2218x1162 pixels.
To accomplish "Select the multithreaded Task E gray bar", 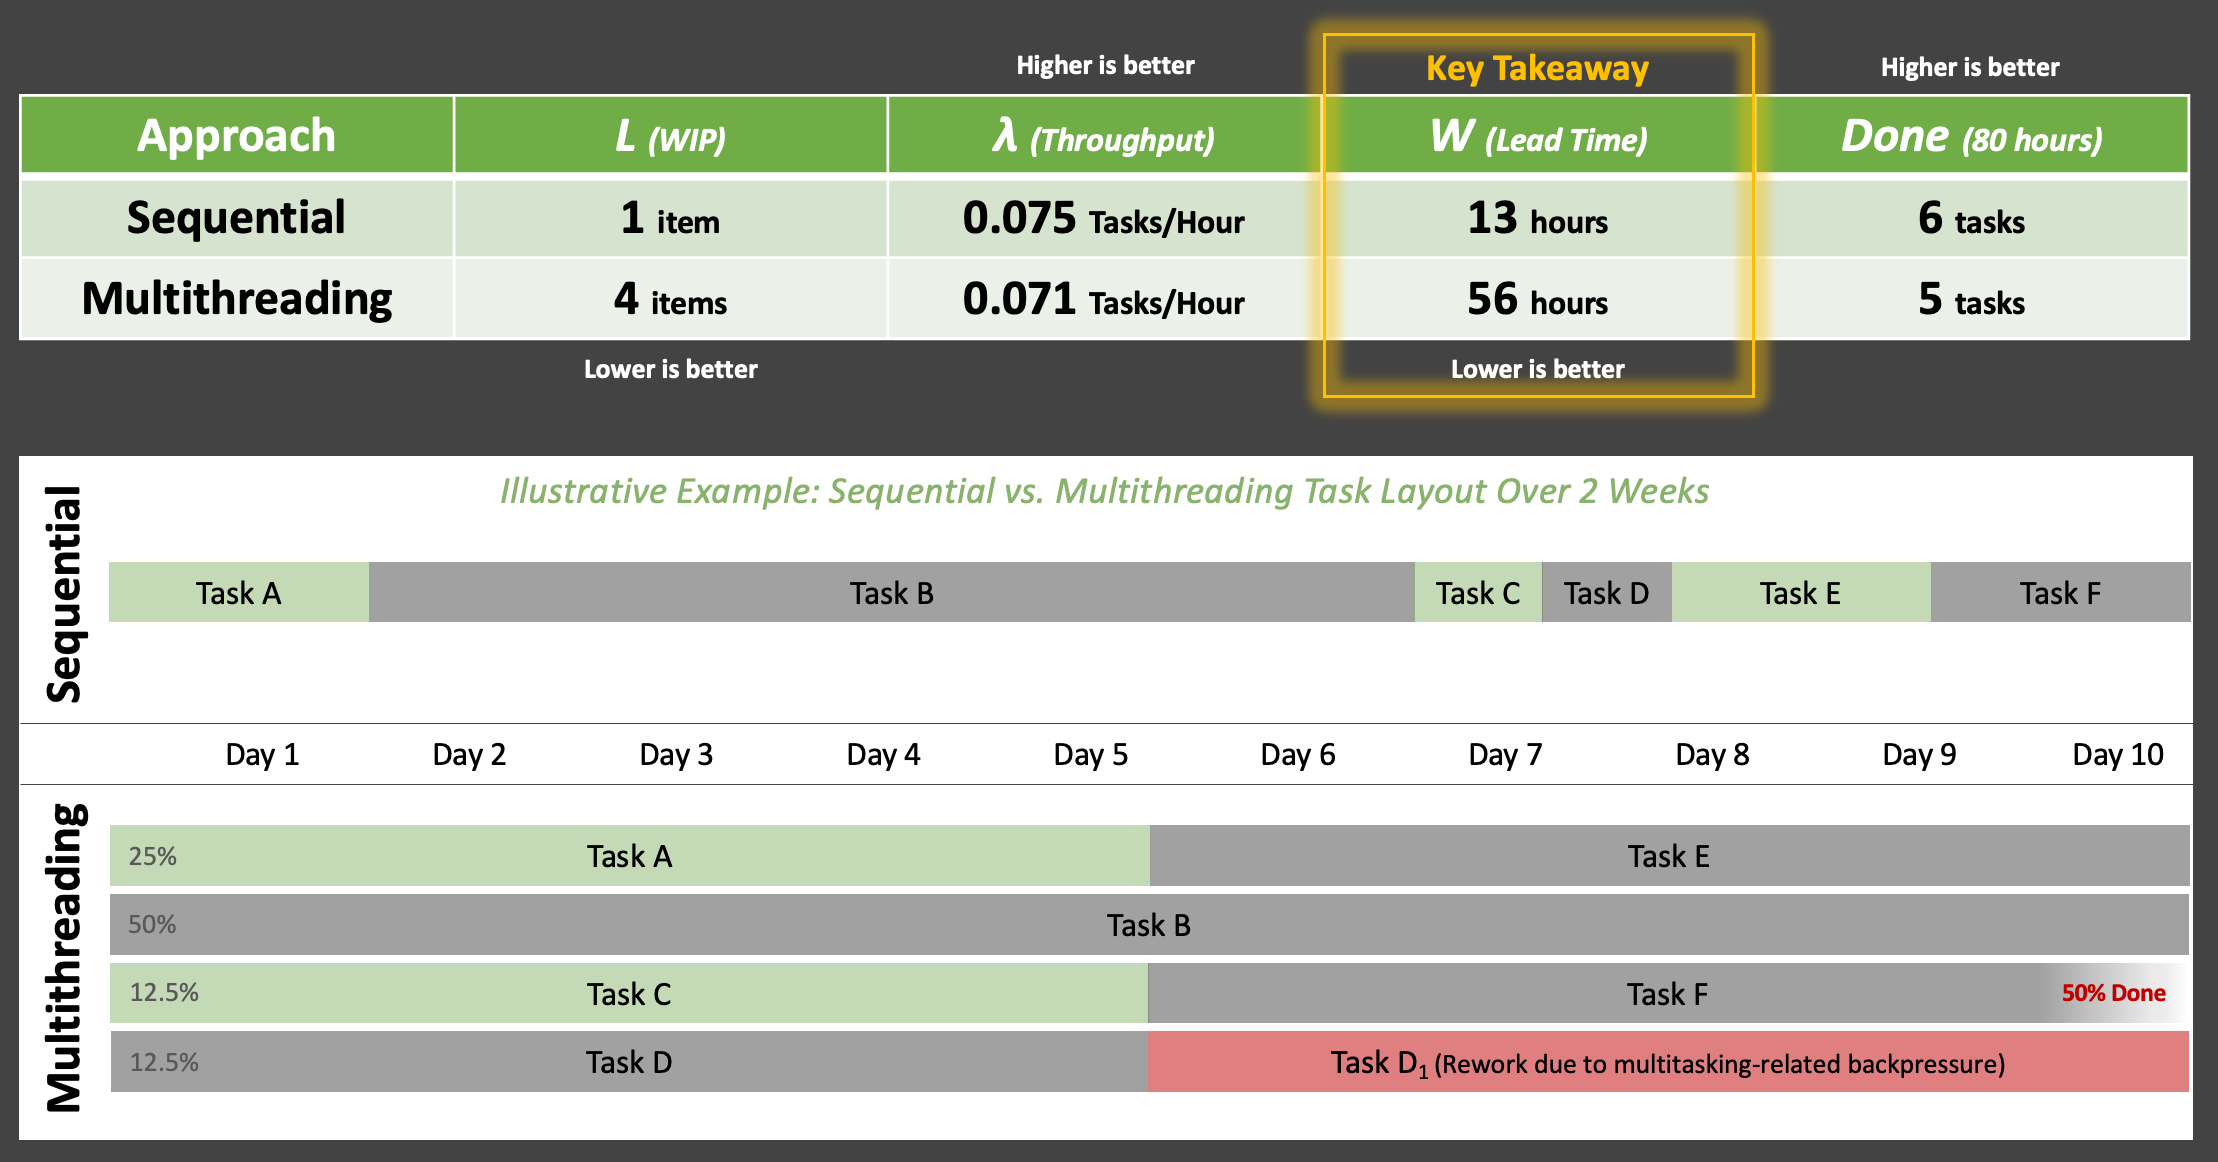I will click(1668, 856).
